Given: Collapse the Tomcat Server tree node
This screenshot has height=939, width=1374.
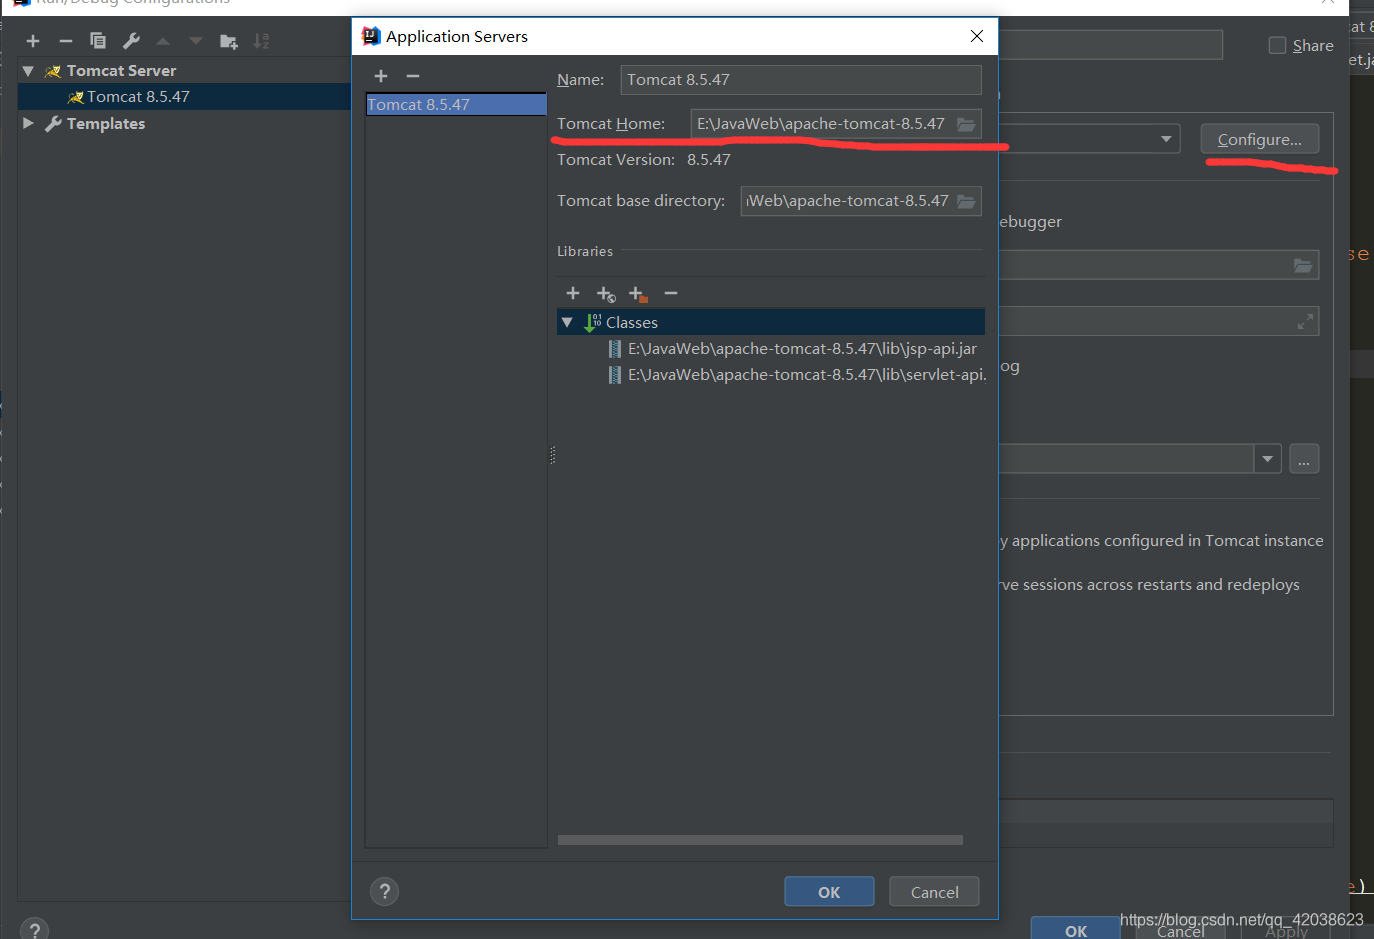Looking at the screenshot, I should (x=28, y=71).
